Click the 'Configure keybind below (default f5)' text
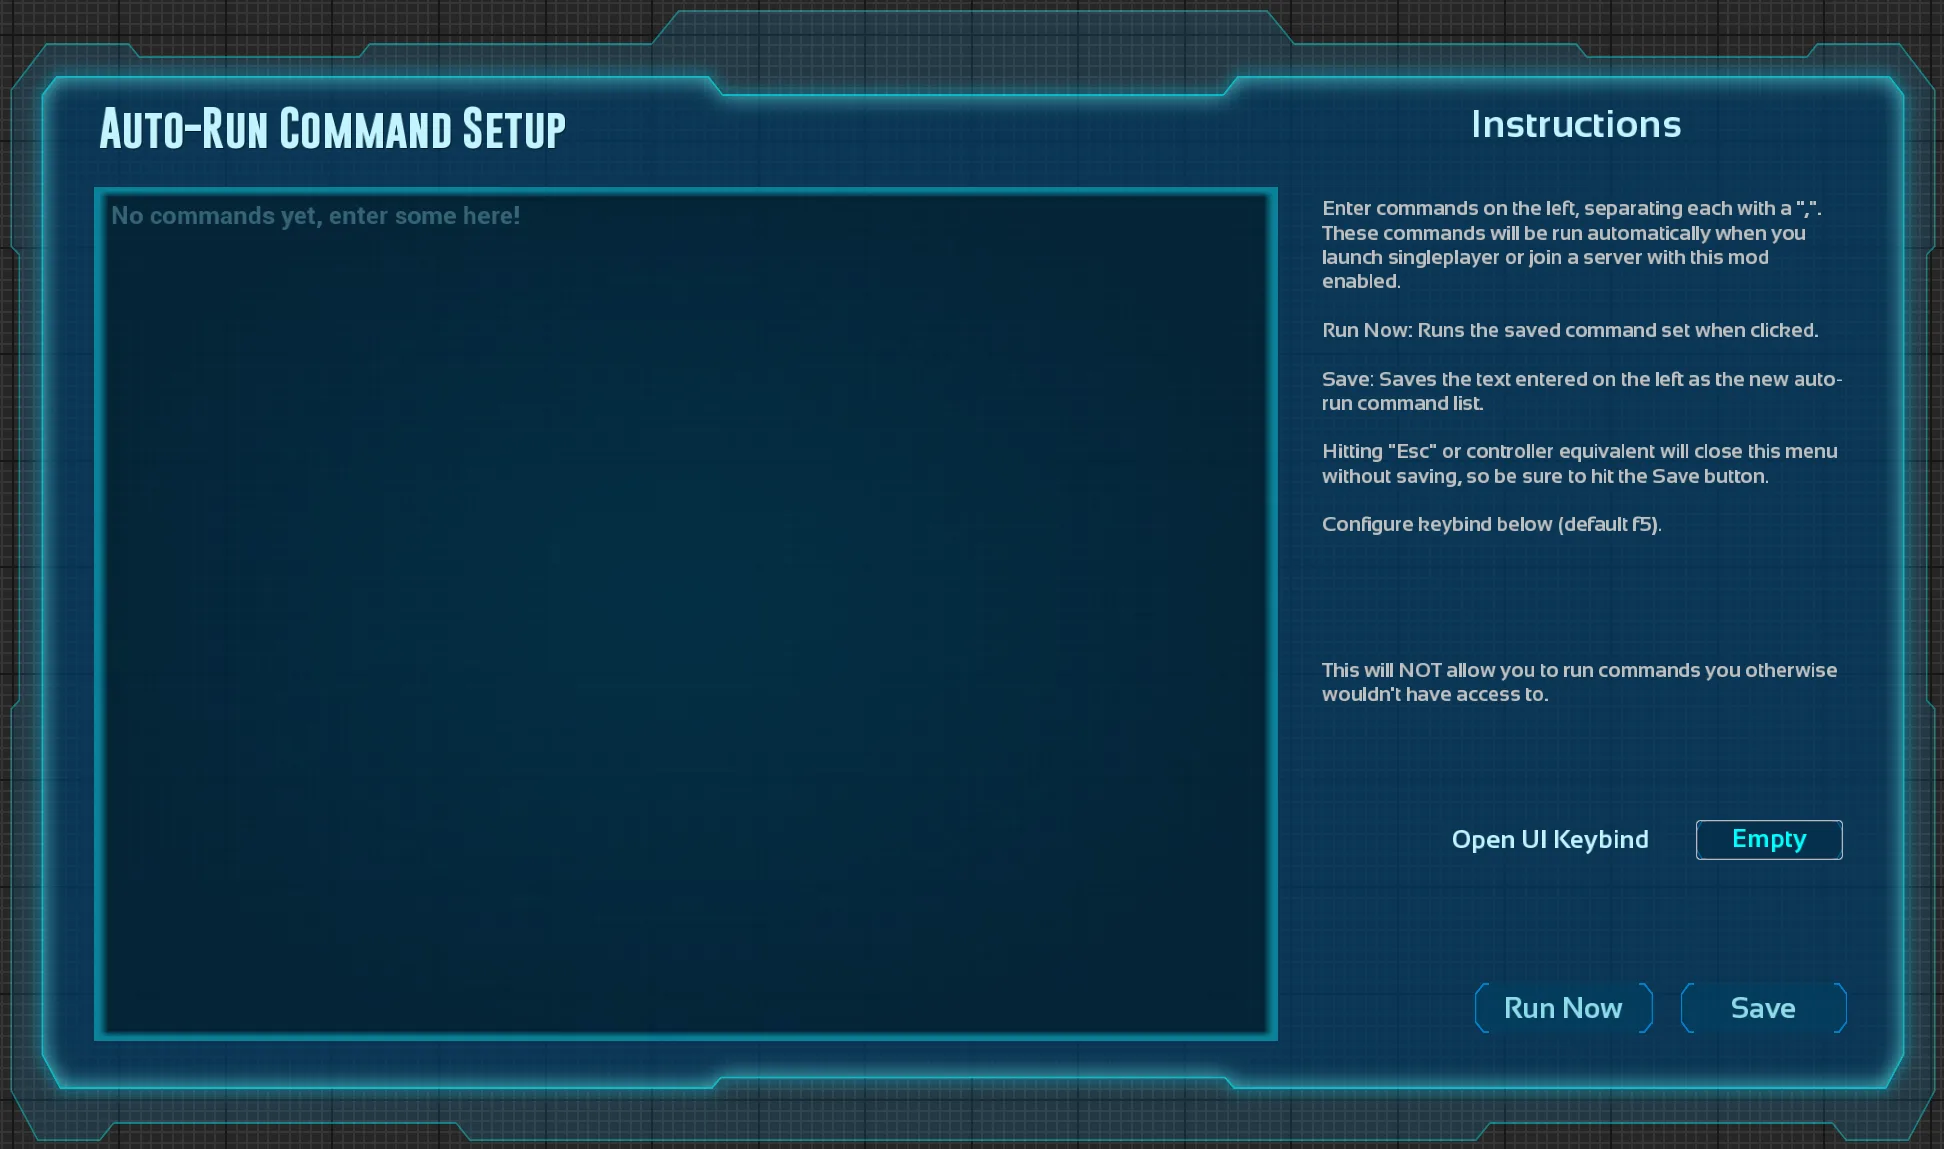This screenshot has height=1149, width=1944. pyautogui.click(x=1492, y=524)
